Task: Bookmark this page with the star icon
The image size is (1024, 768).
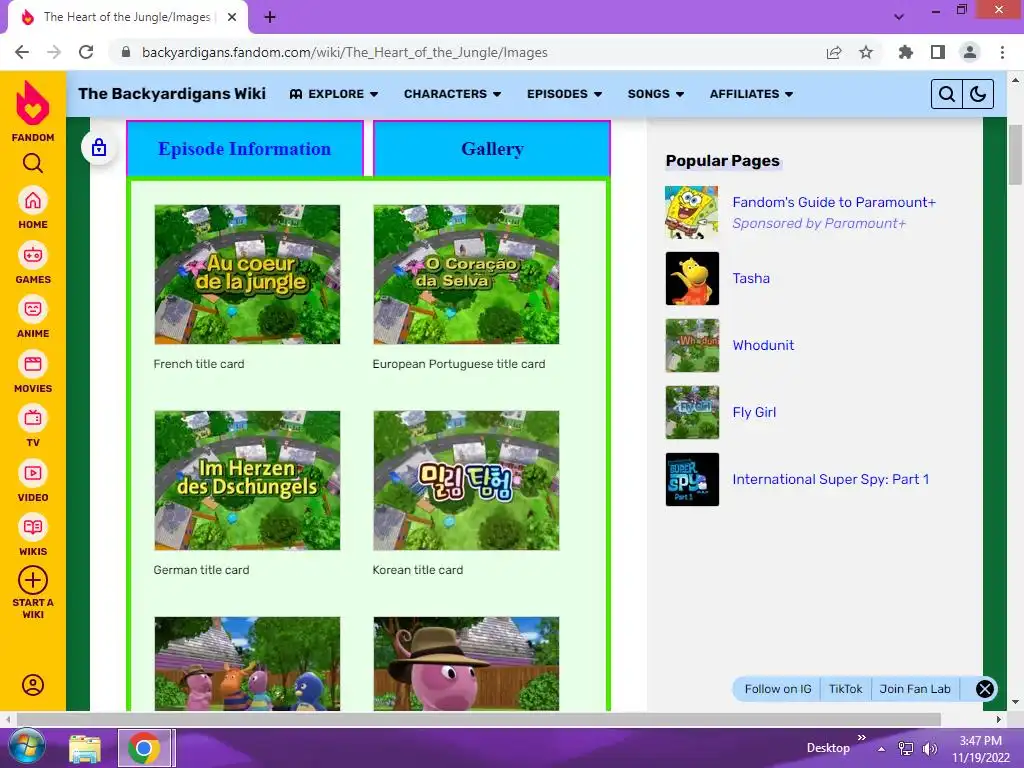Action: click(x=866, y=52)
